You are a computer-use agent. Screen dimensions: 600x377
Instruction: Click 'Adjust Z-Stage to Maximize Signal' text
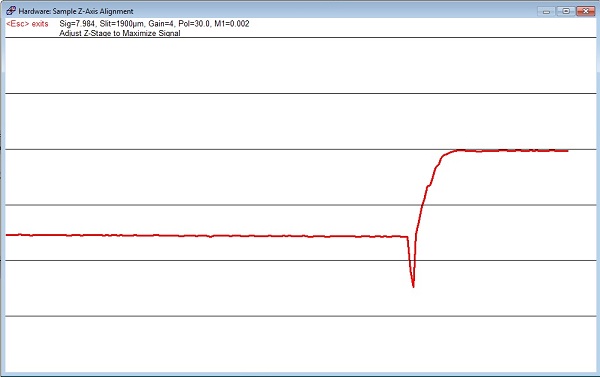[x=120, y=33]
